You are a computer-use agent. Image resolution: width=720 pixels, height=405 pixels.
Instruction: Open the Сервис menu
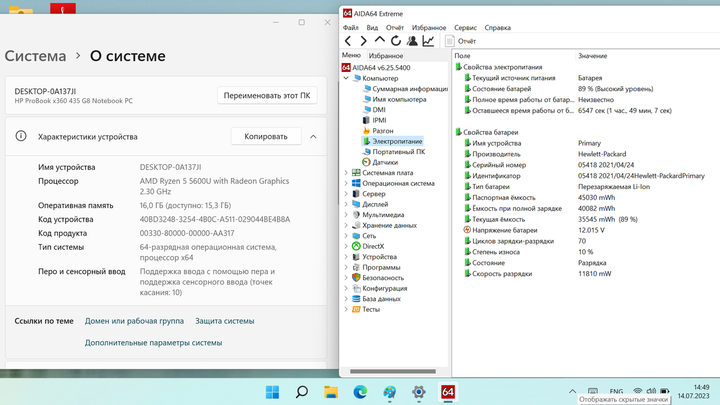pyautogui.click(x=465, y=28)
